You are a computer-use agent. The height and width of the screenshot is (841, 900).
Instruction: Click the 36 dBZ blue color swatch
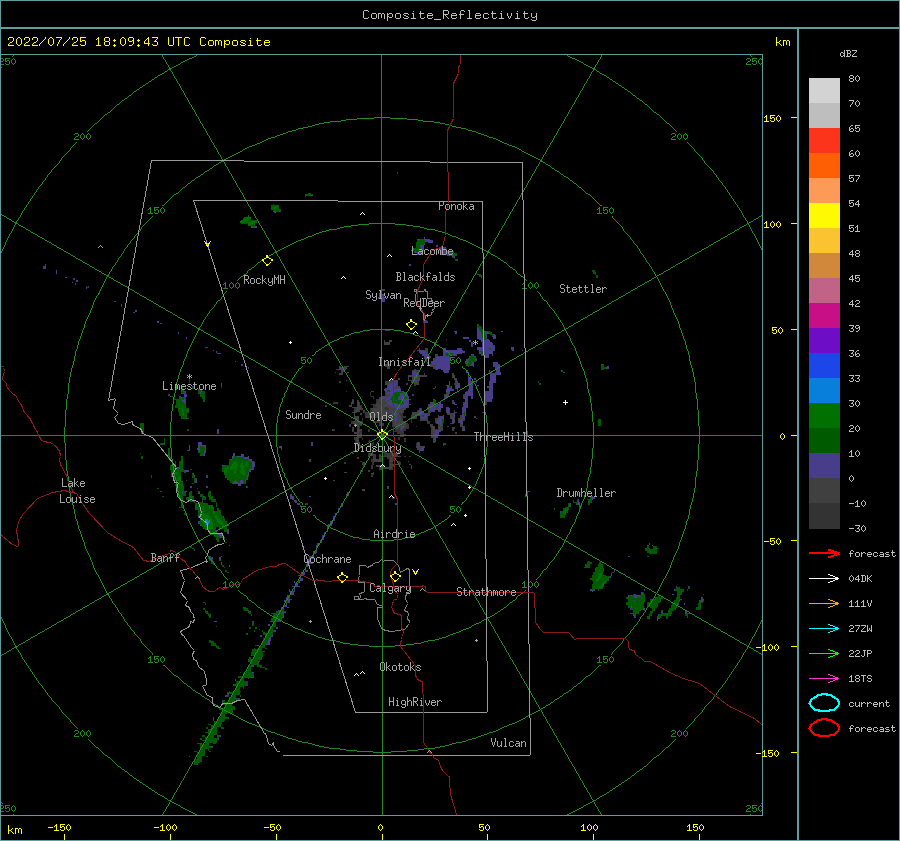824,365
